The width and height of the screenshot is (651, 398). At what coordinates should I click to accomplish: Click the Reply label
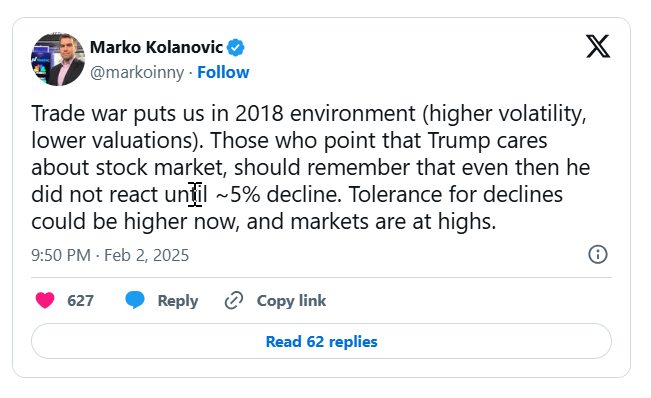(178, 301)
